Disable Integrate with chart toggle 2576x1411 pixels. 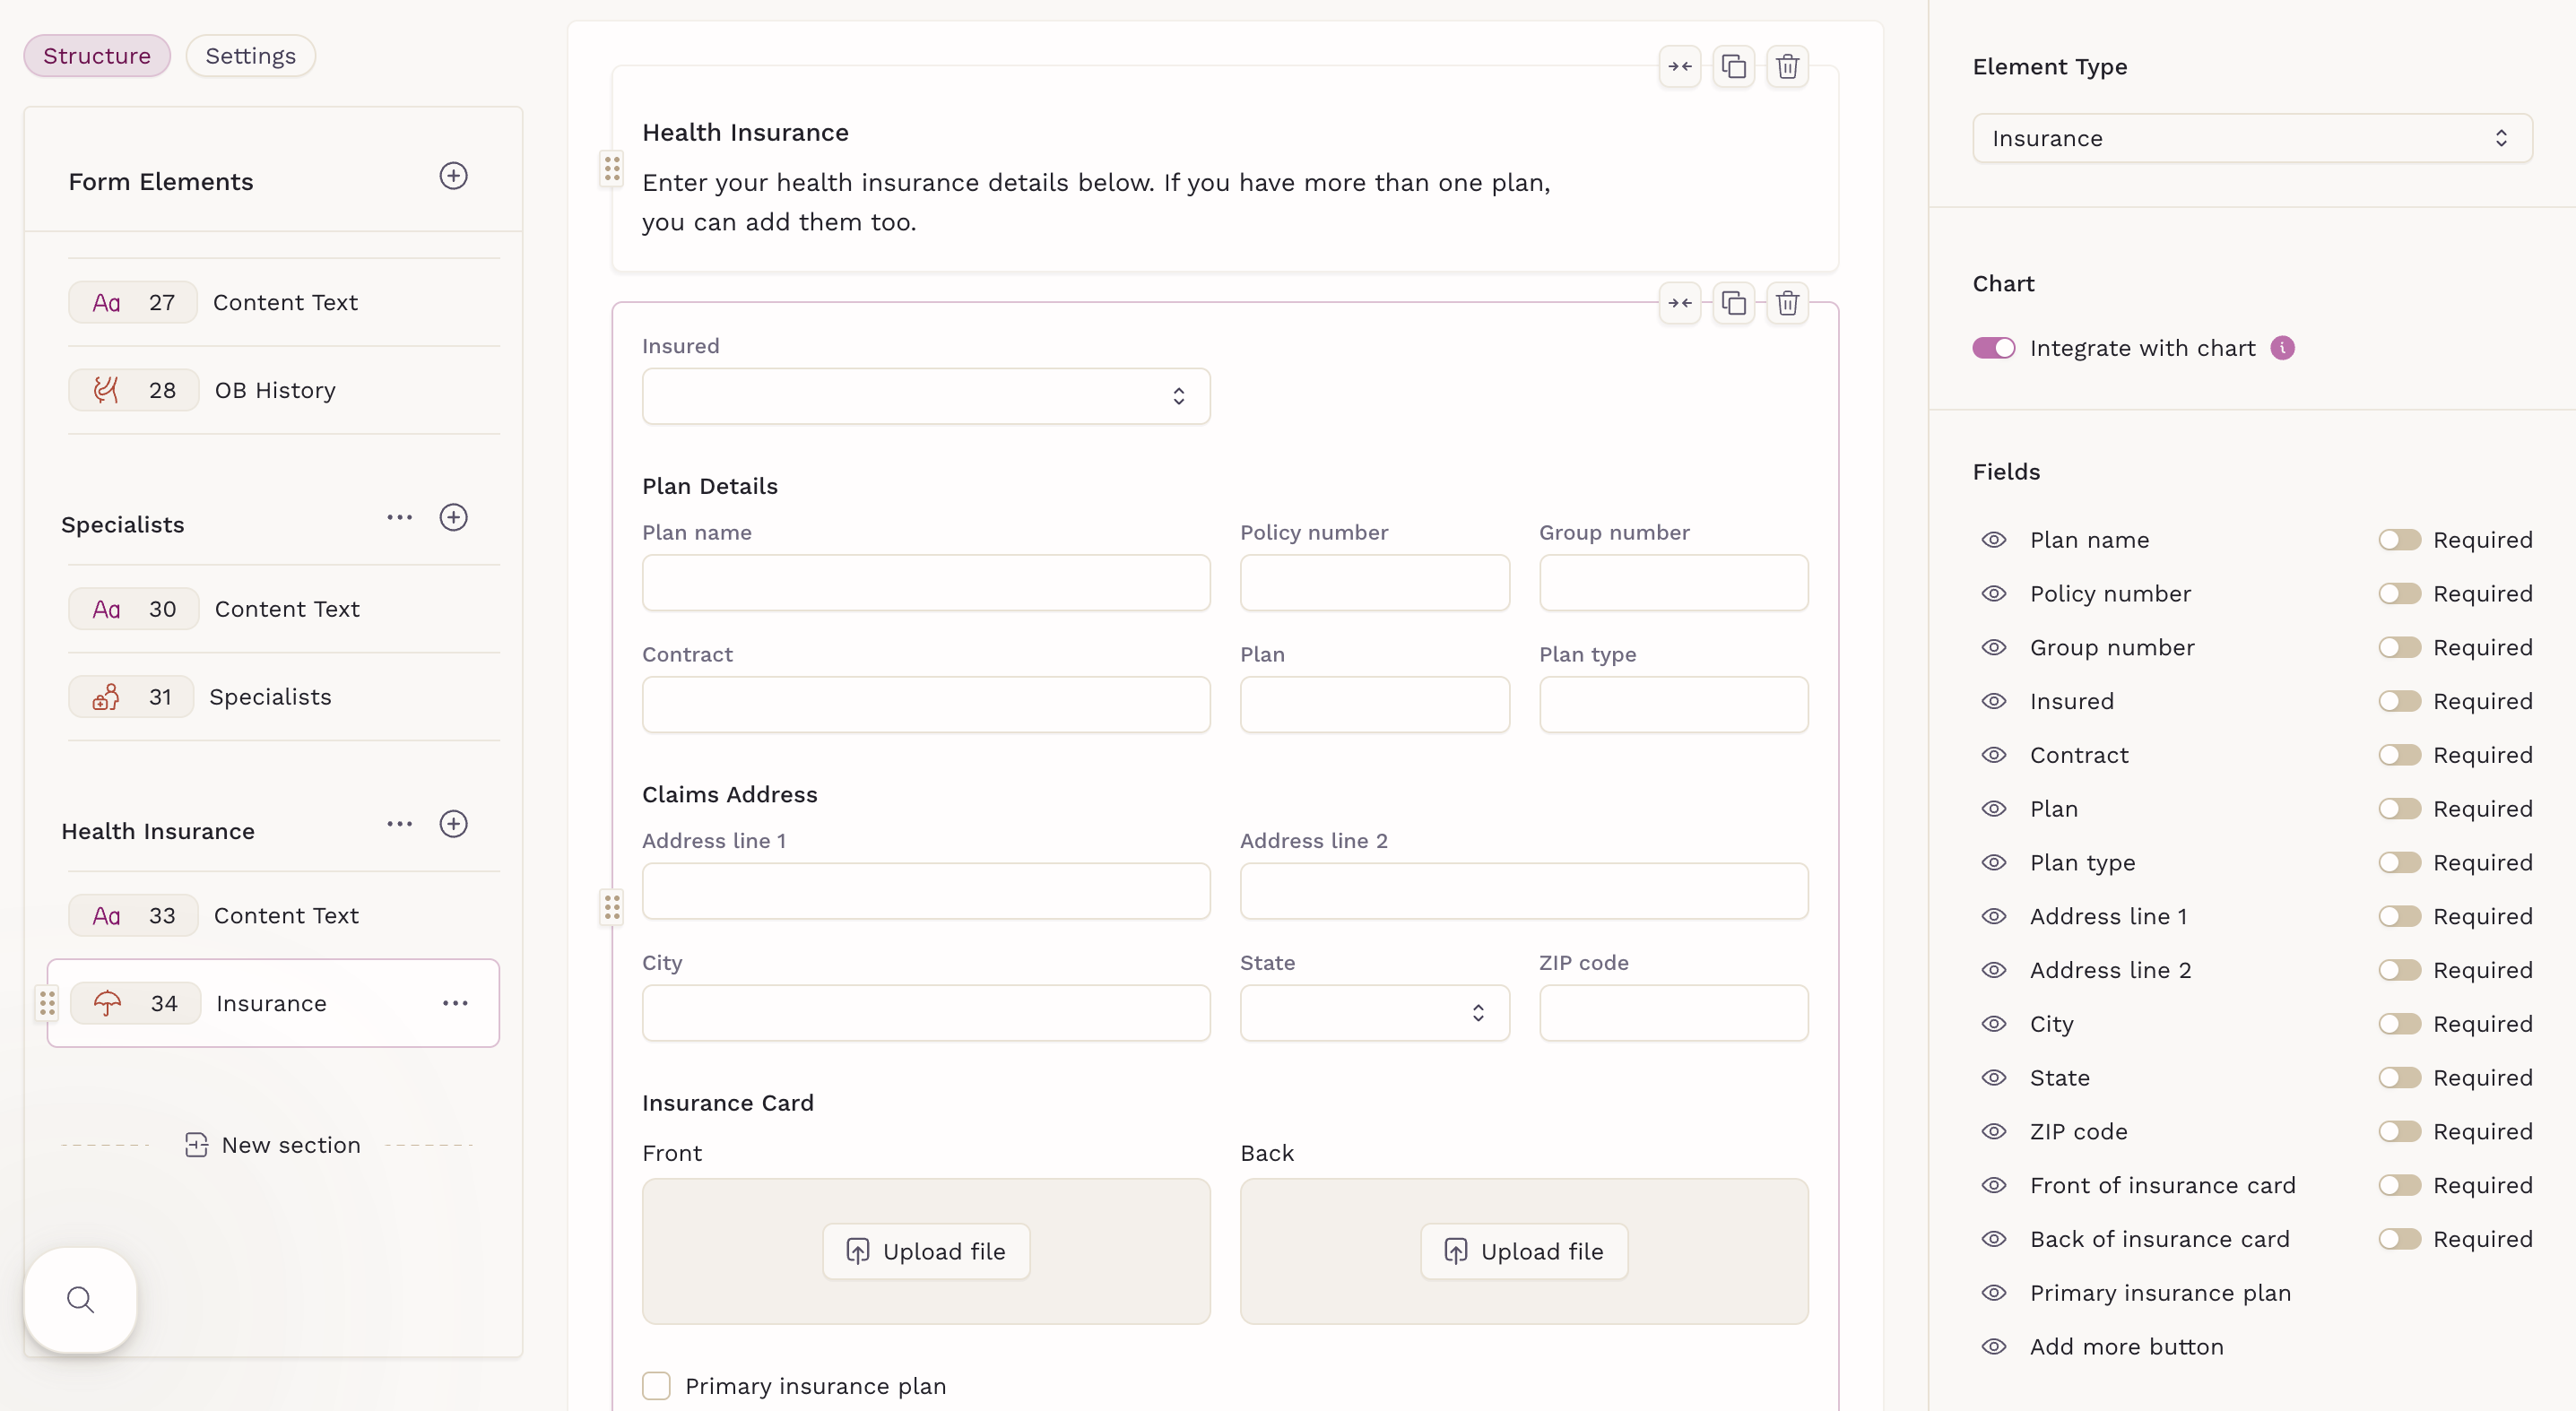click(x=1993, y=348)
